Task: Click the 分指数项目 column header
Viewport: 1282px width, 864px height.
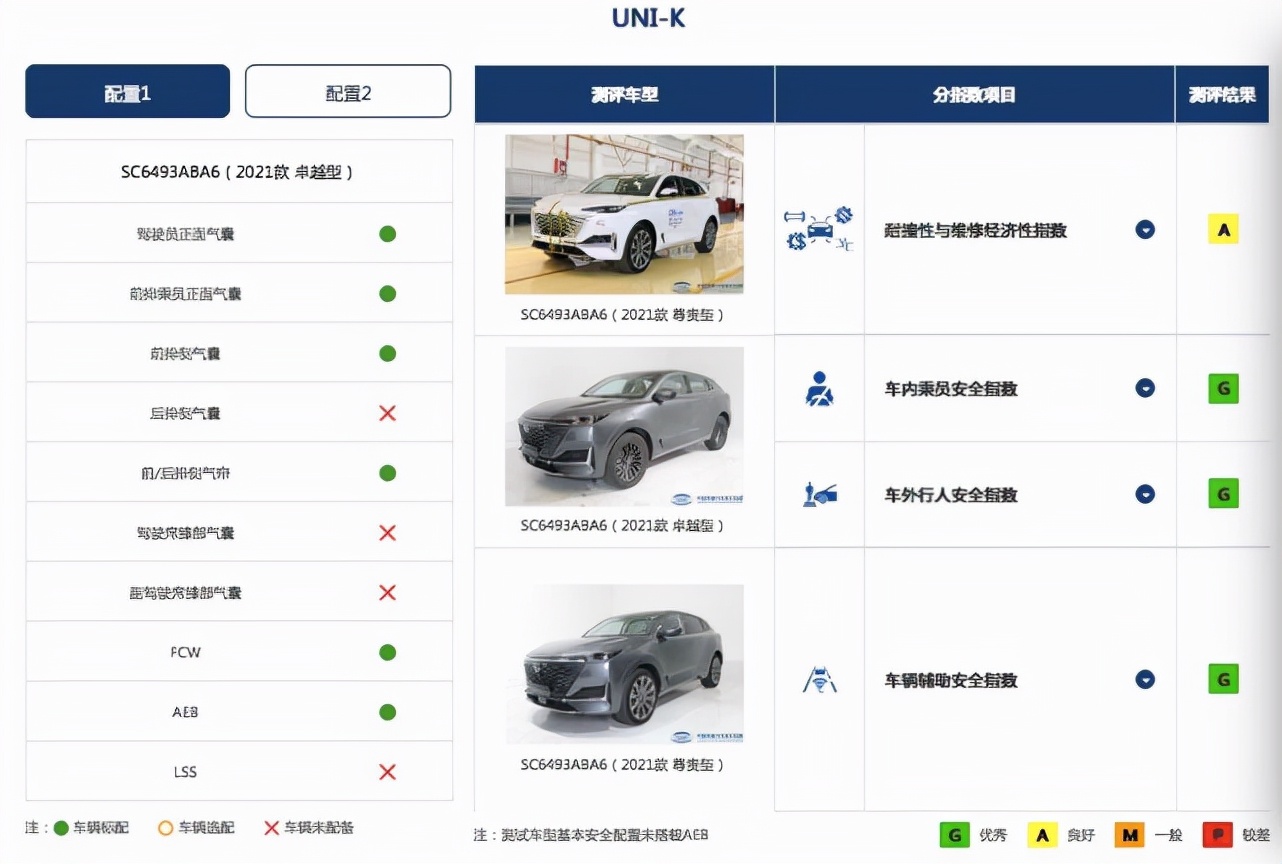Action: click(x=975, y=95)
